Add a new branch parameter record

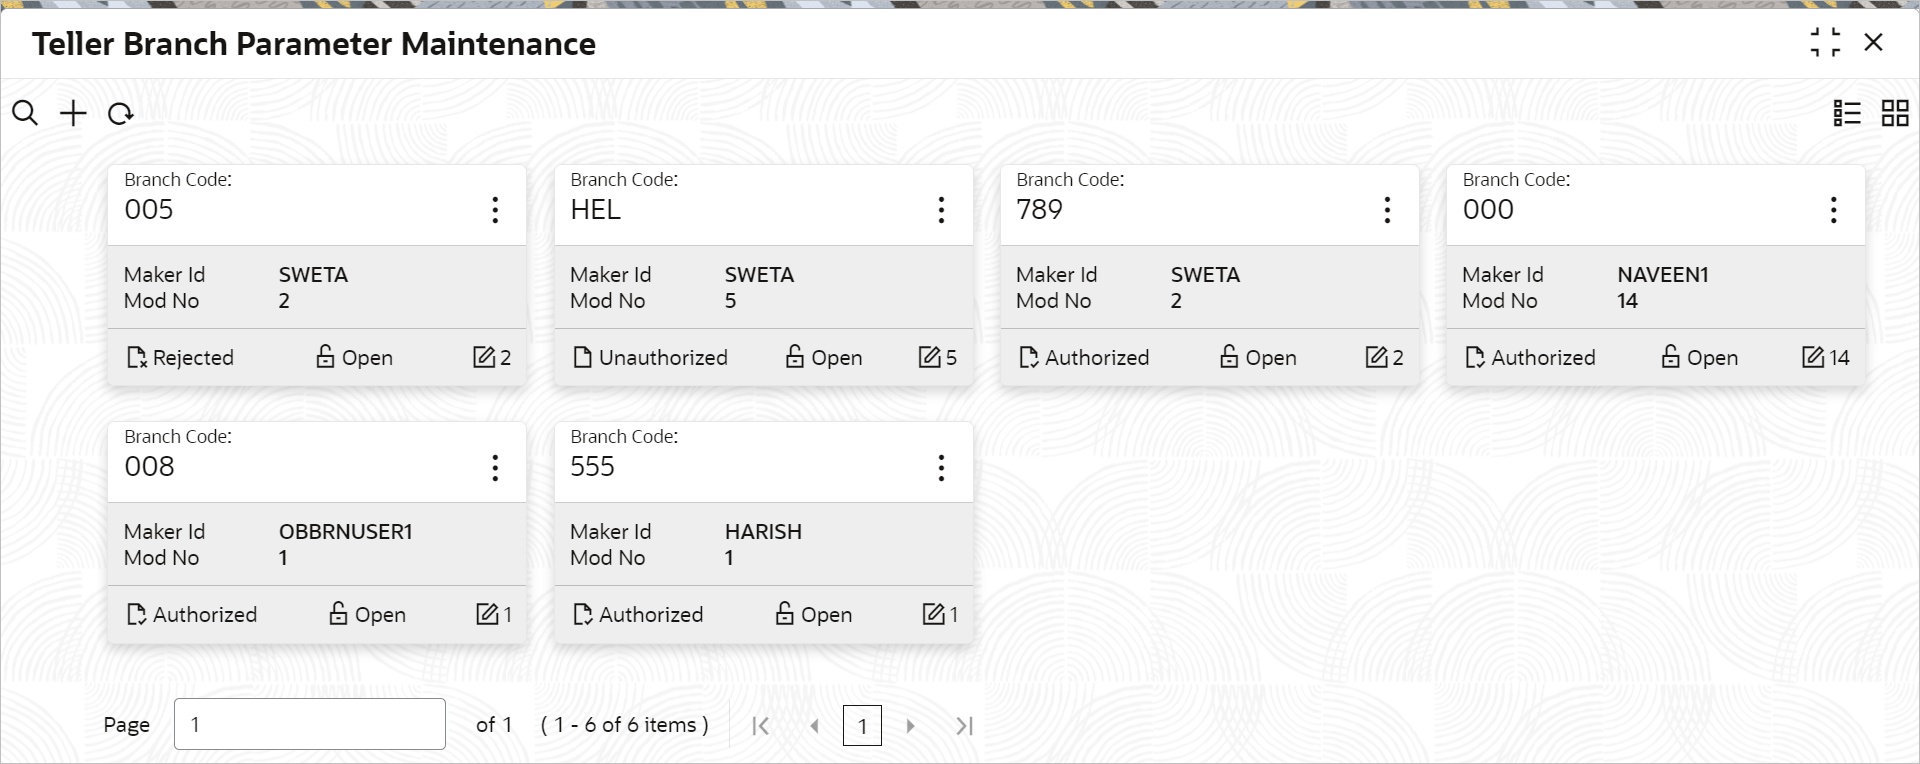tap(73, 113)
